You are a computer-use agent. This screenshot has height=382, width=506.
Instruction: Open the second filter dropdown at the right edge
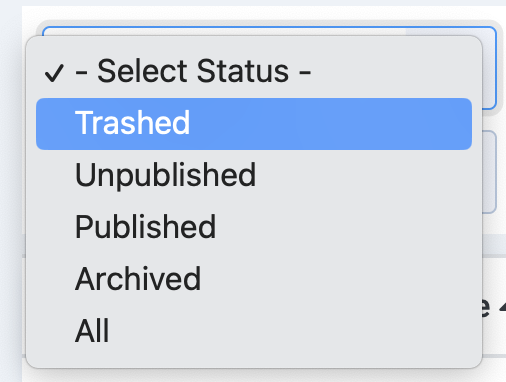[x=489, y=172]
